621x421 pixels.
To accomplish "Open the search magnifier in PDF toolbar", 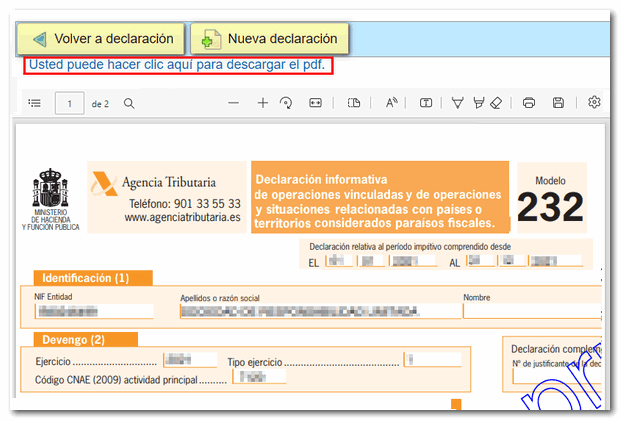I will (x=128, y=103).
